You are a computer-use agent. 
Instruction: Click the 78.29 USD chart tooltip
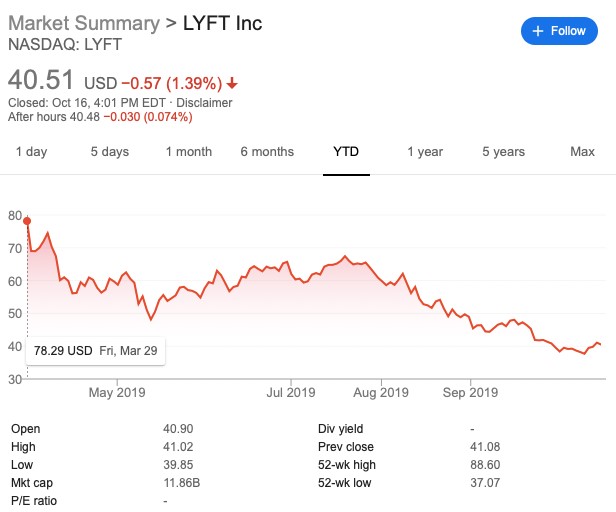96,351
